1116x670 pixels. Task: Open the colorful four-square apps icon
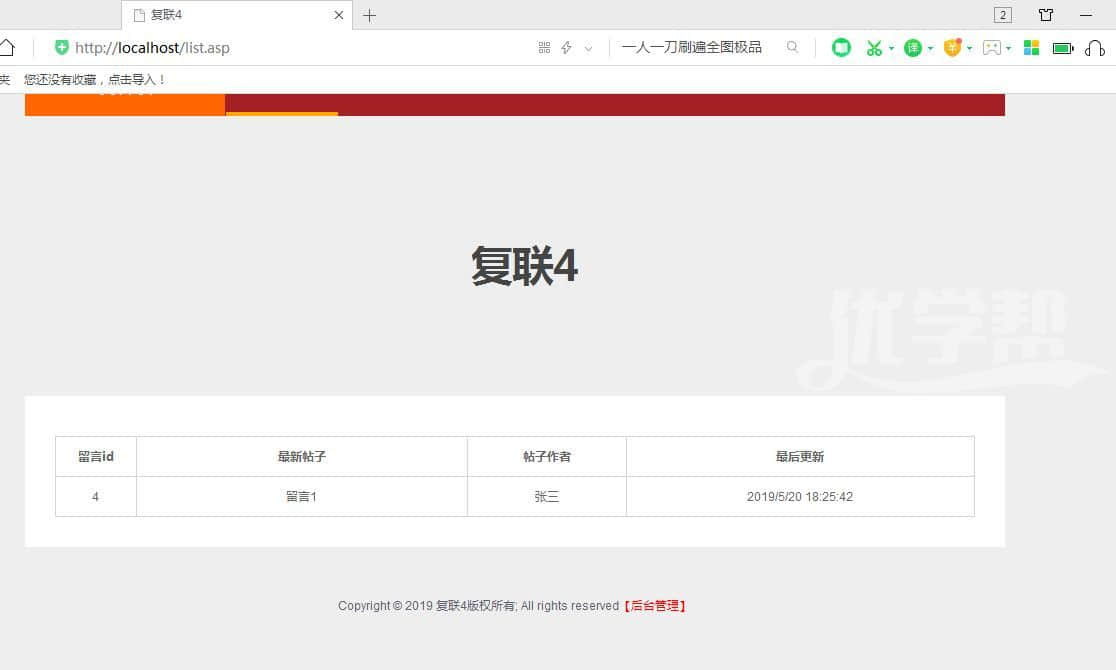tap(1032, 47)
